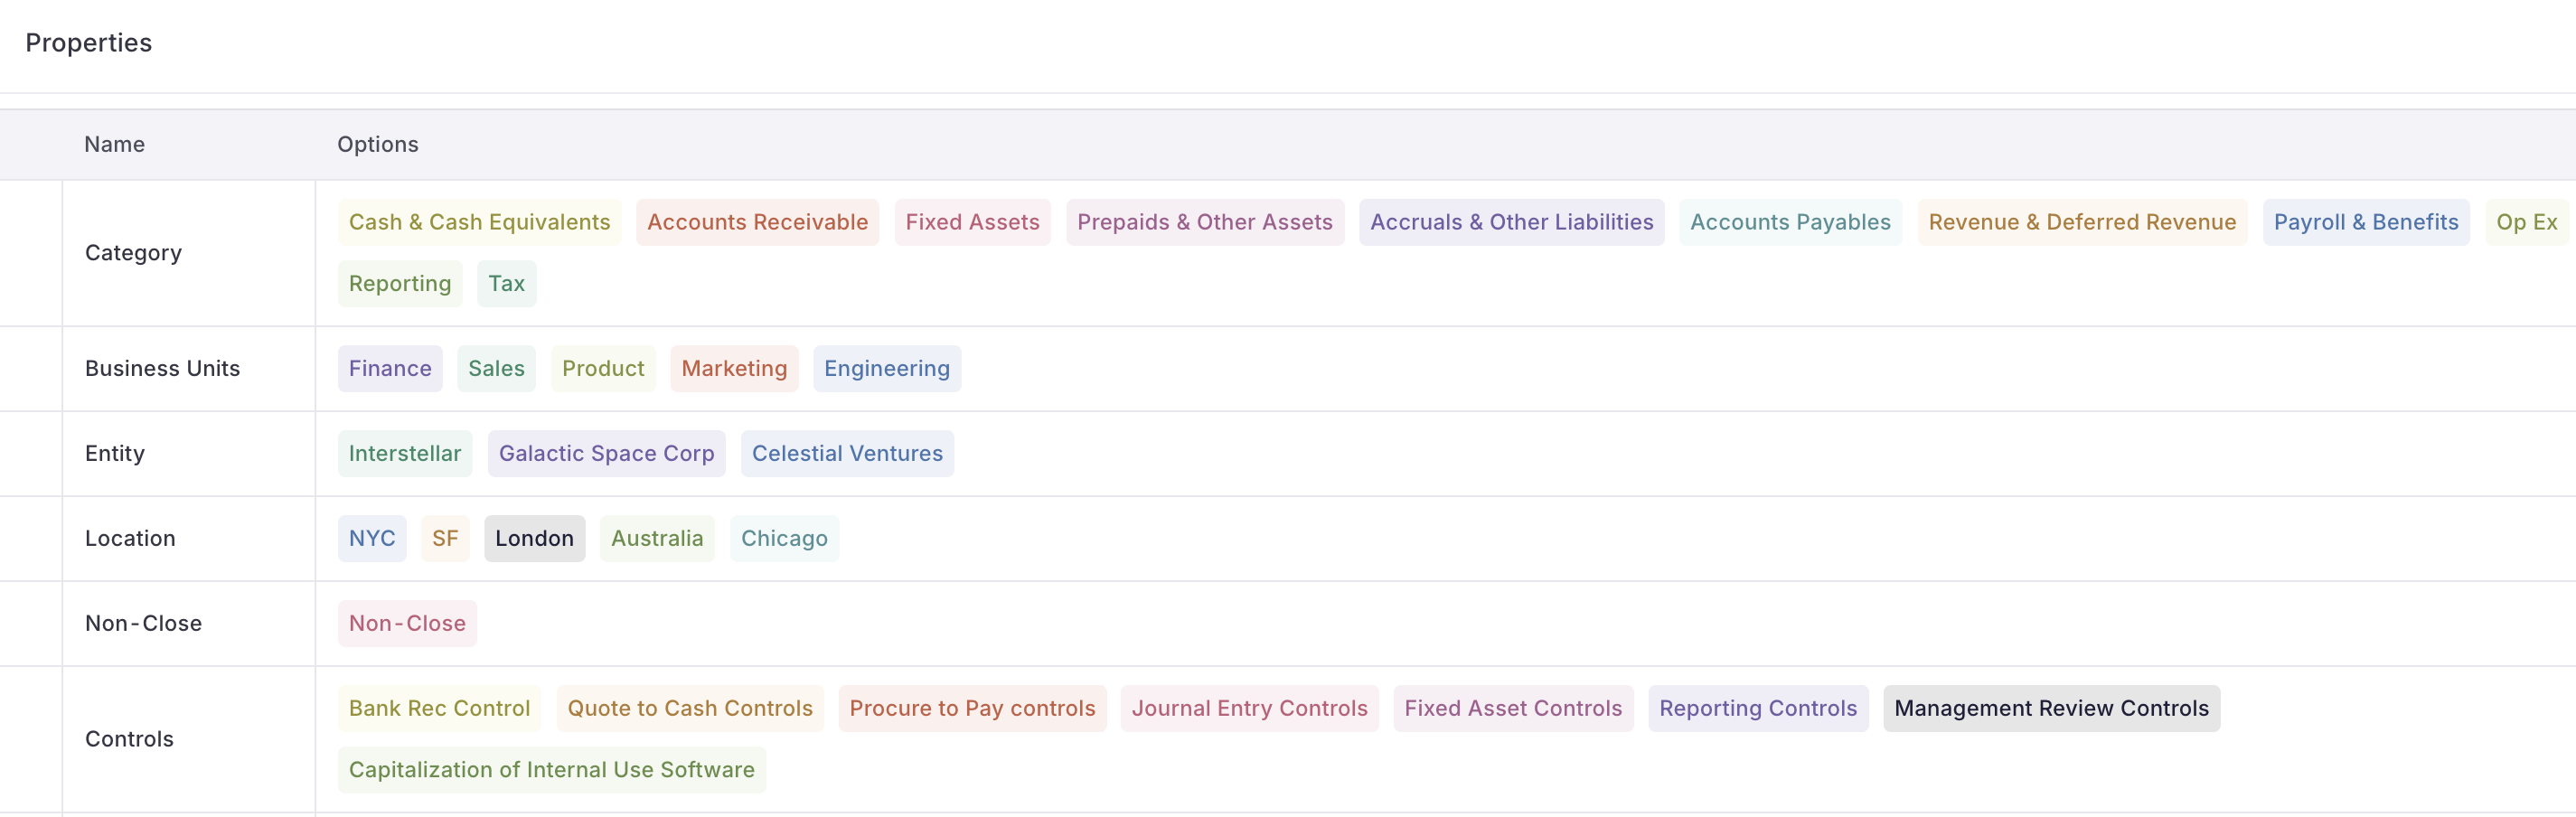
Task: Select Prepaids & Other Assets tag
Action: point(1204,222)
